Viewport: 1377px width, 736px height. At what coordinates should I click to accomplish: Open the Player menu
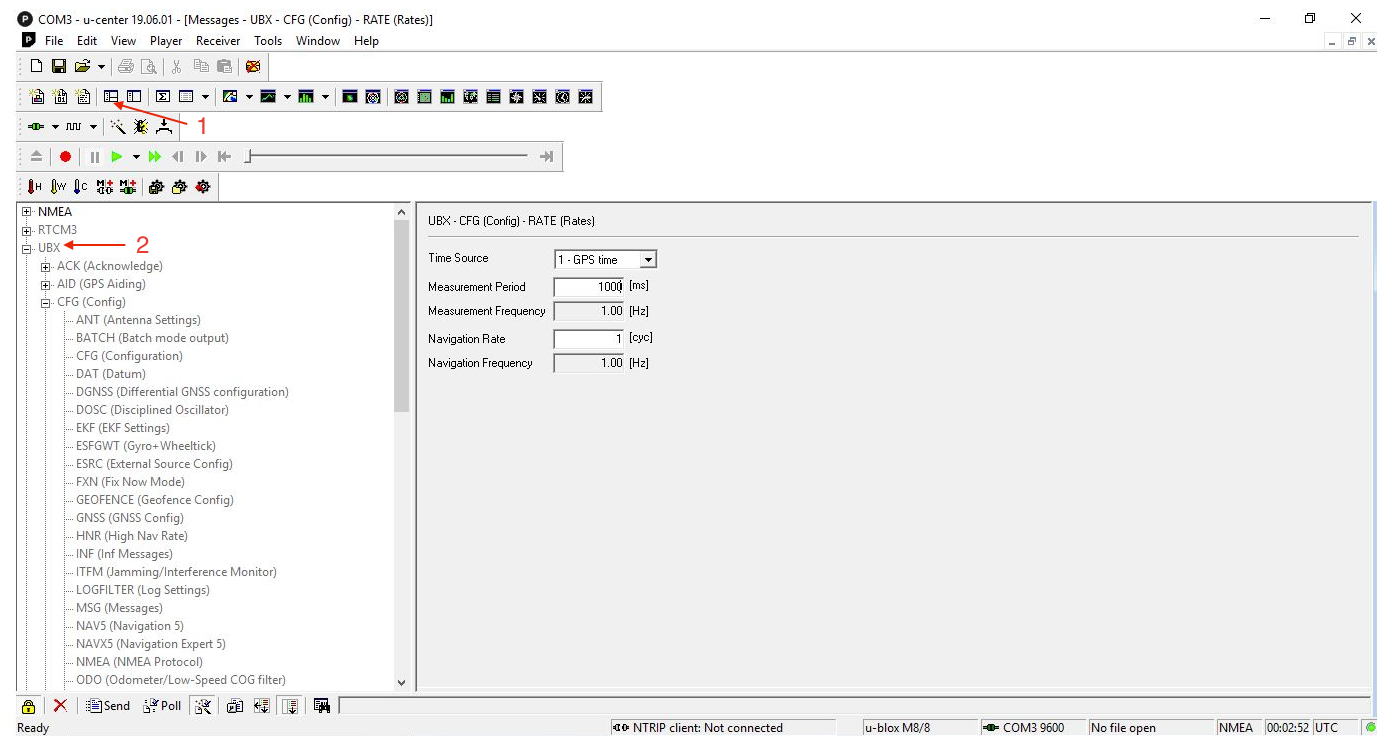166,41
